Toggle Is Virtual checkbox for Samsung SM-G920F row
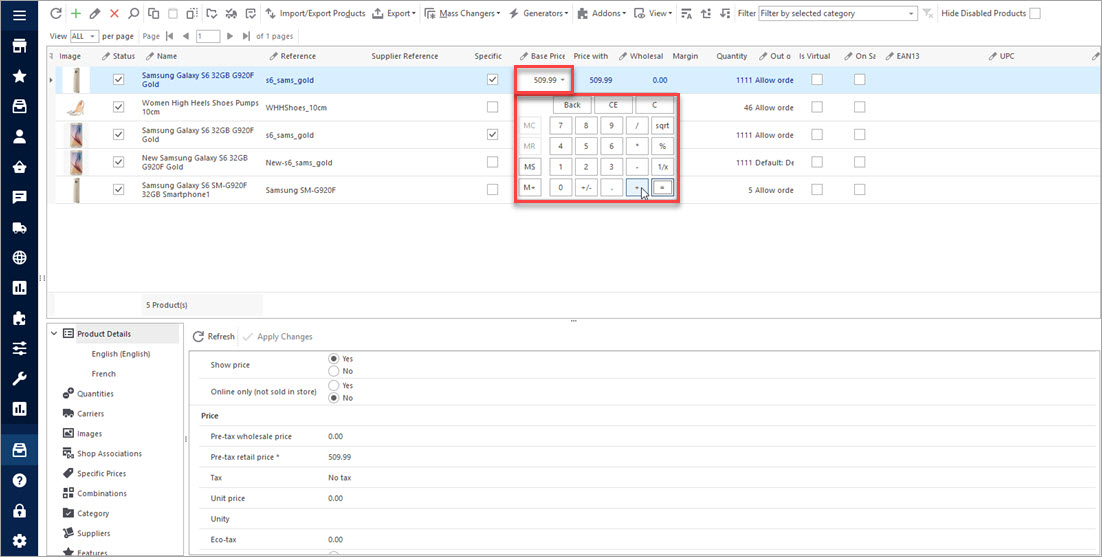The height and width of the screenshot is (557, 1102). point(817,190)
